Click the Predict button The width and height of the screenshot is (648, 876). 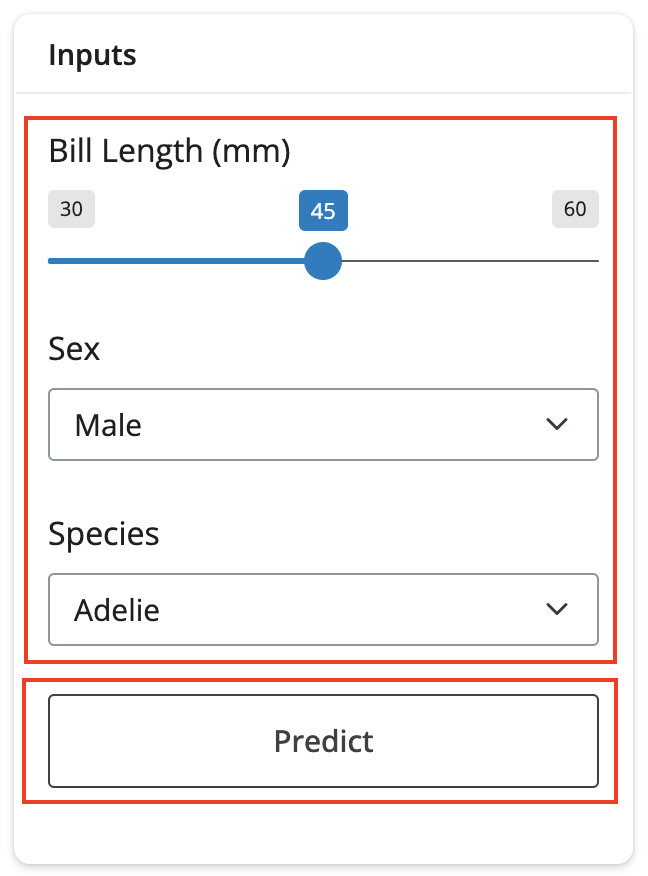(x=323, y=741)
